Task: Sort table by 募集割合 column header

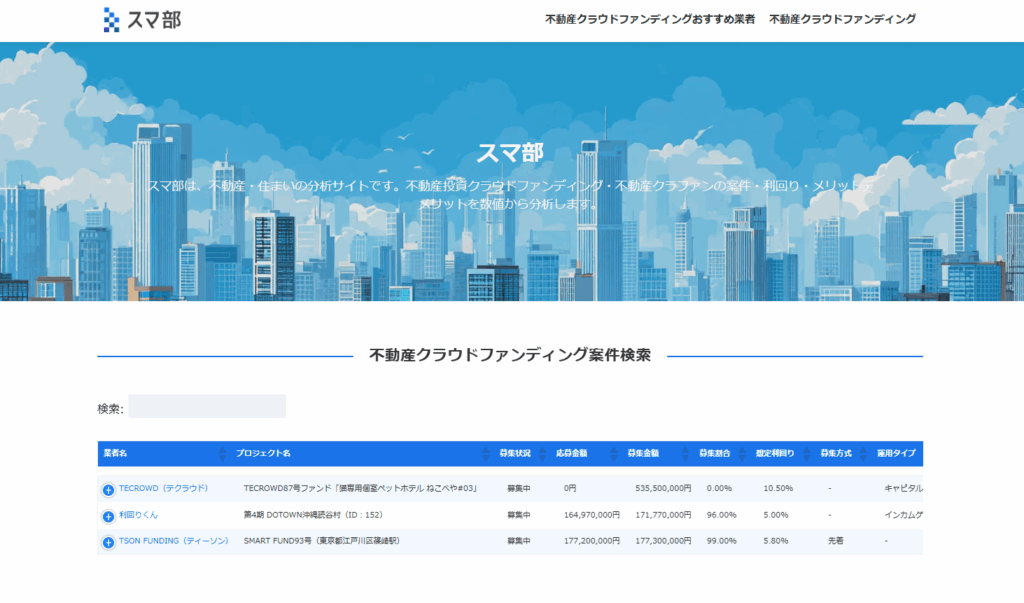Action: [x=714, y=454]
